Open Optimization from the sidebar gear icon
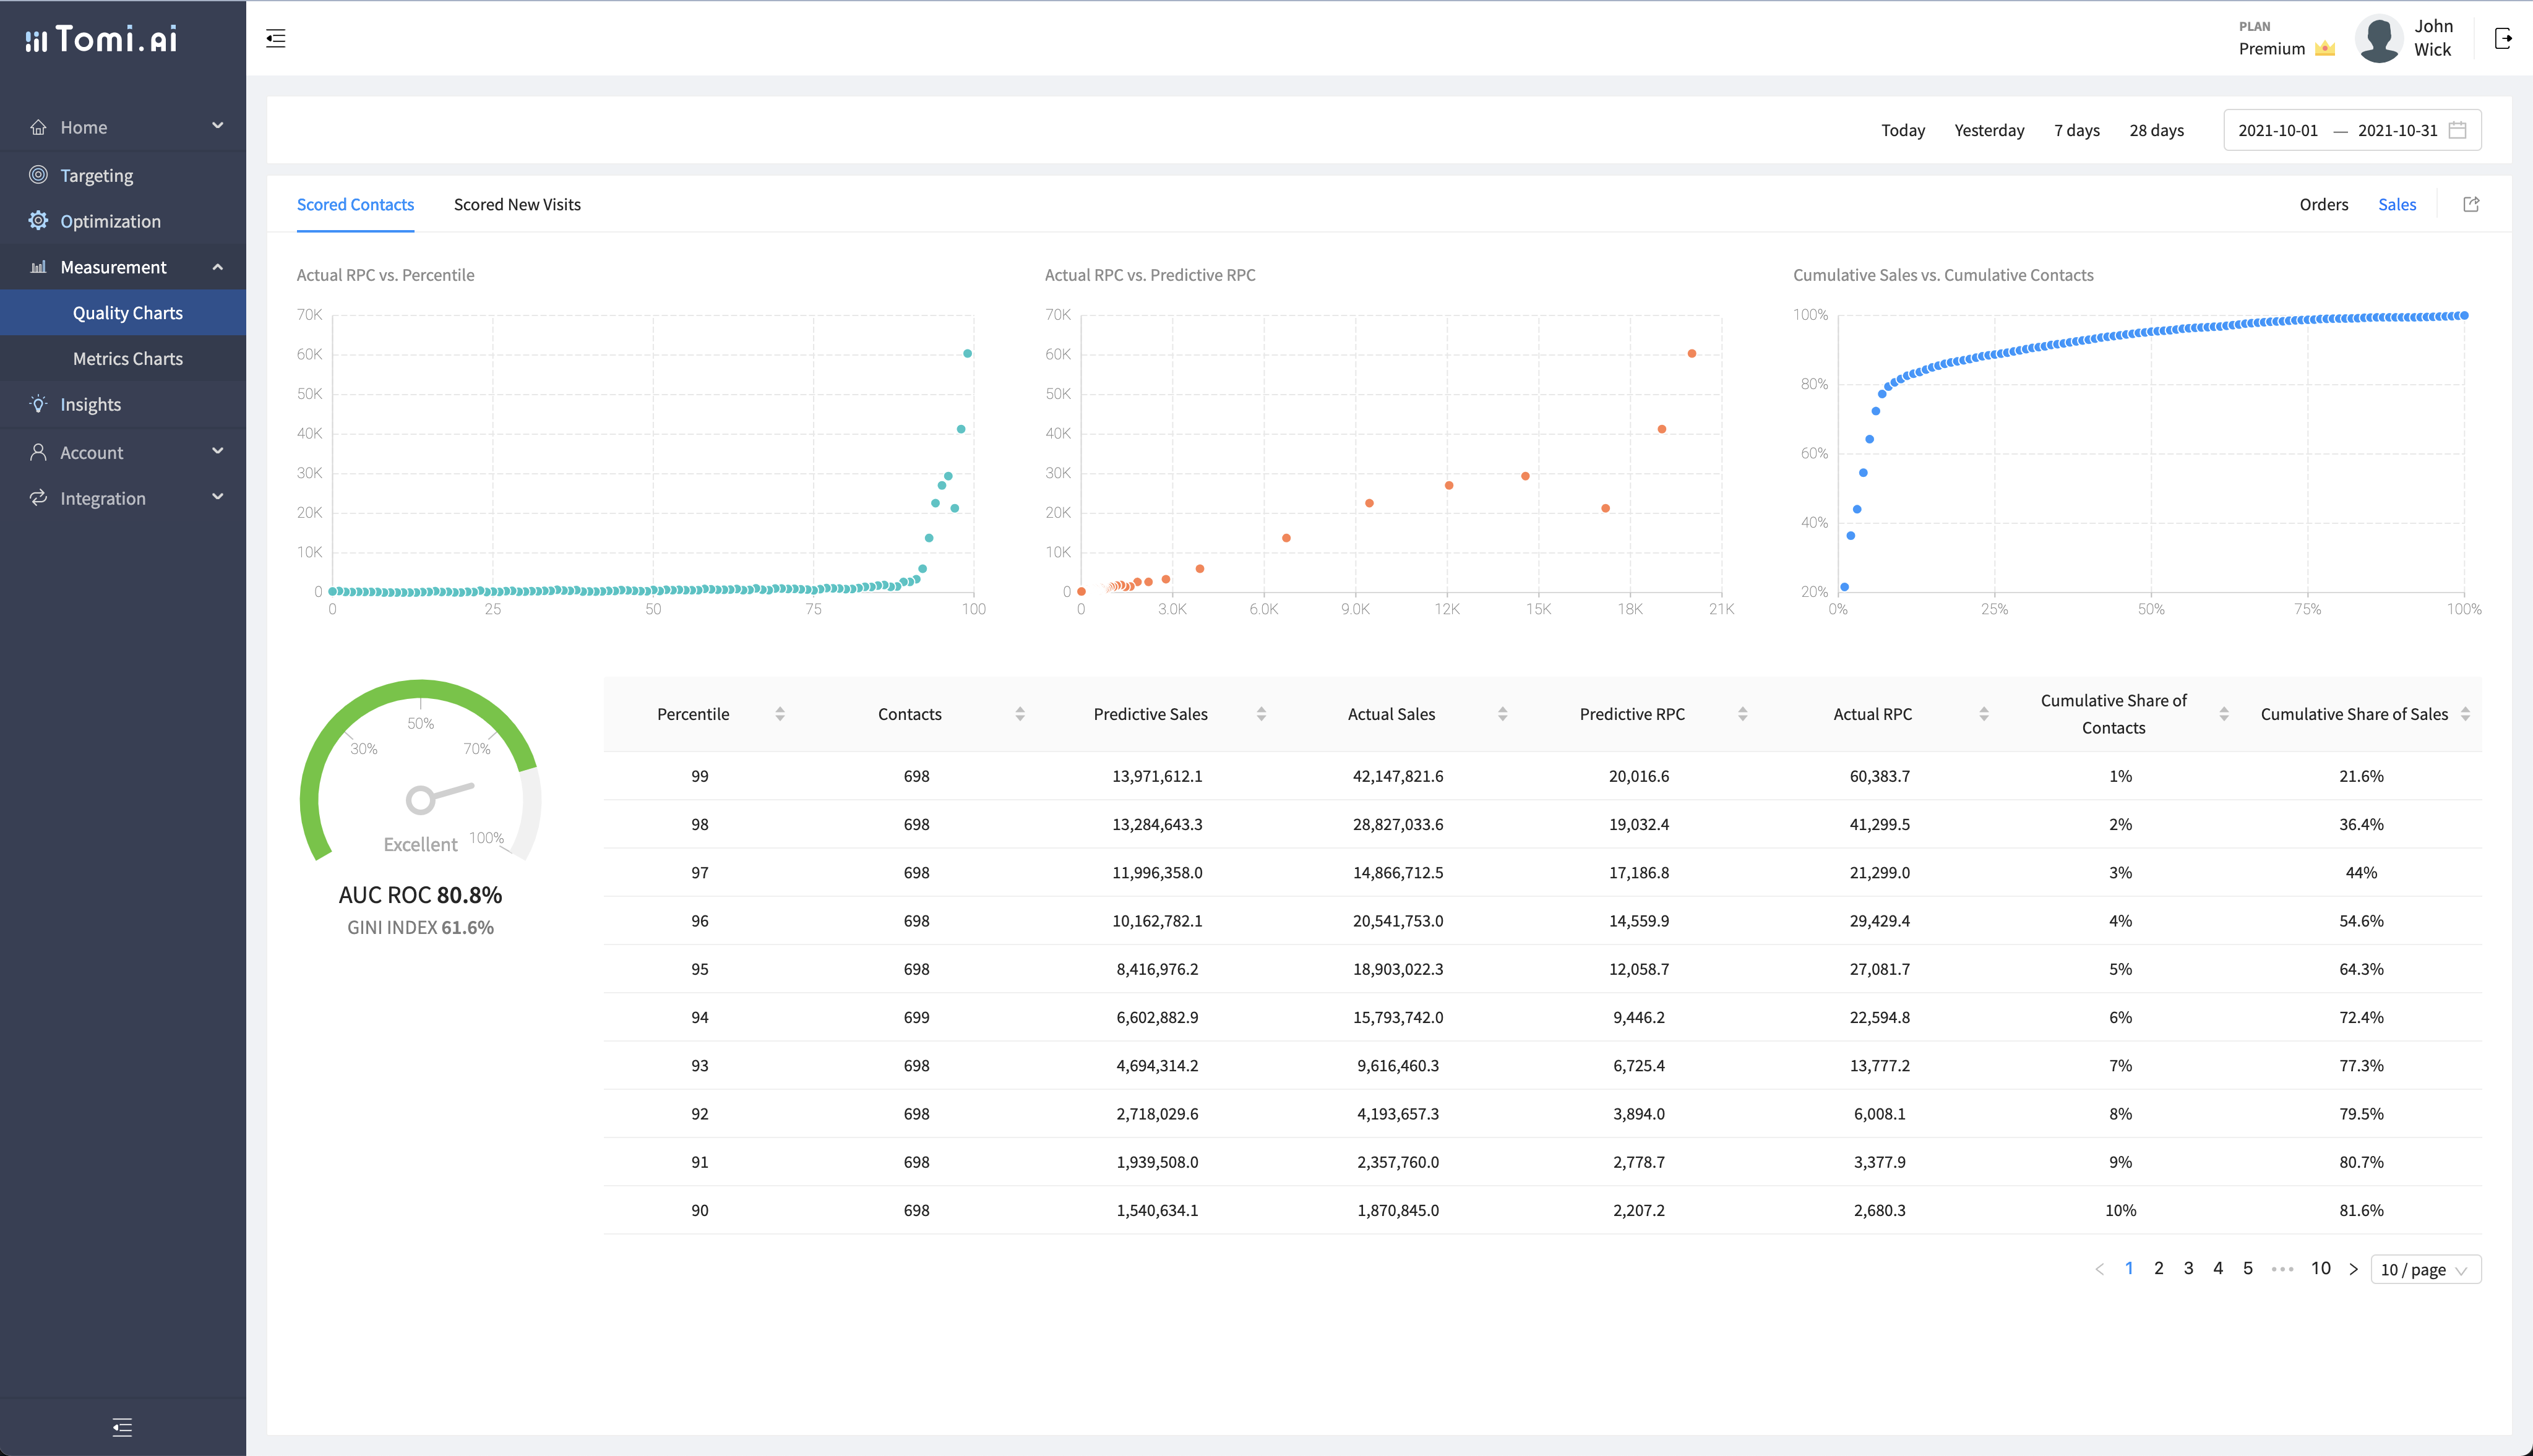 pyautogui.click(x=38, y=220)
